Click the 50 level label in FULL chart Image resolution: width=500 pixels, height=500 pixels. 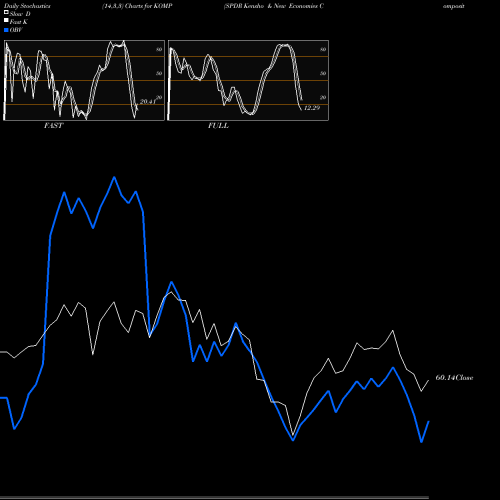coord(323,73)
